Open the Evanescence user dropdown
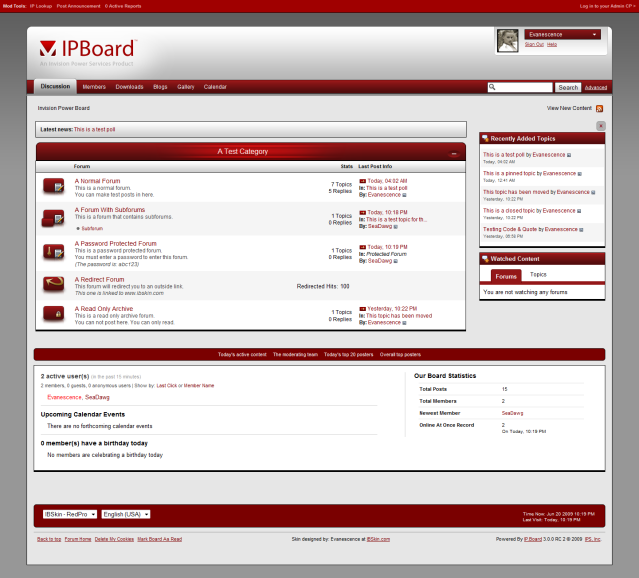 pos(562,35)
